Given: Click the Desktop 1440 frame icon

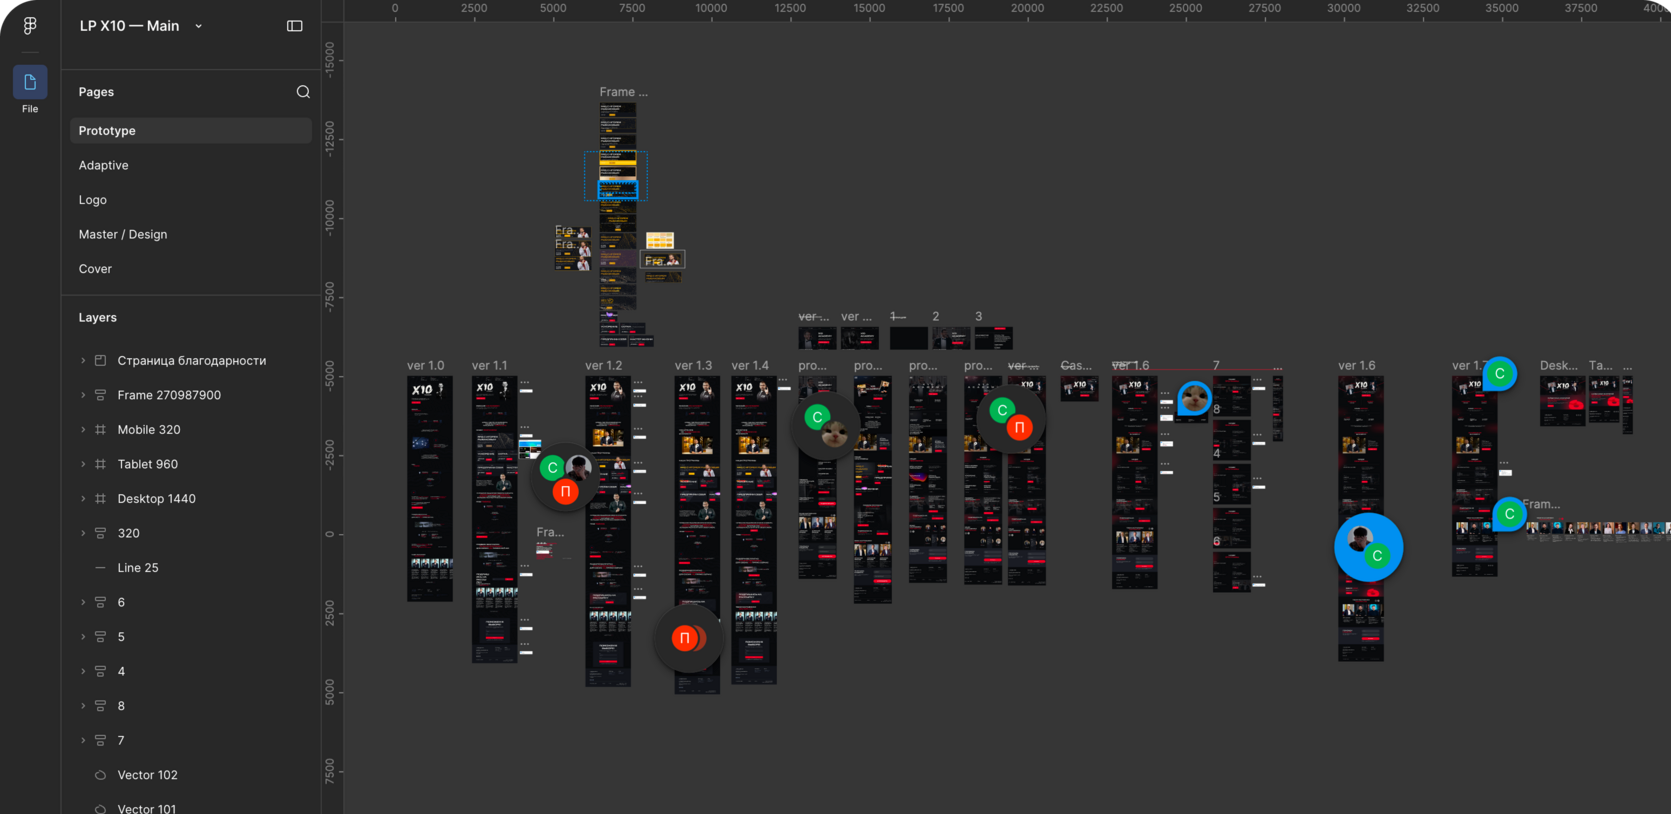Looking at the screenshot, I should (x=100, y=499).
